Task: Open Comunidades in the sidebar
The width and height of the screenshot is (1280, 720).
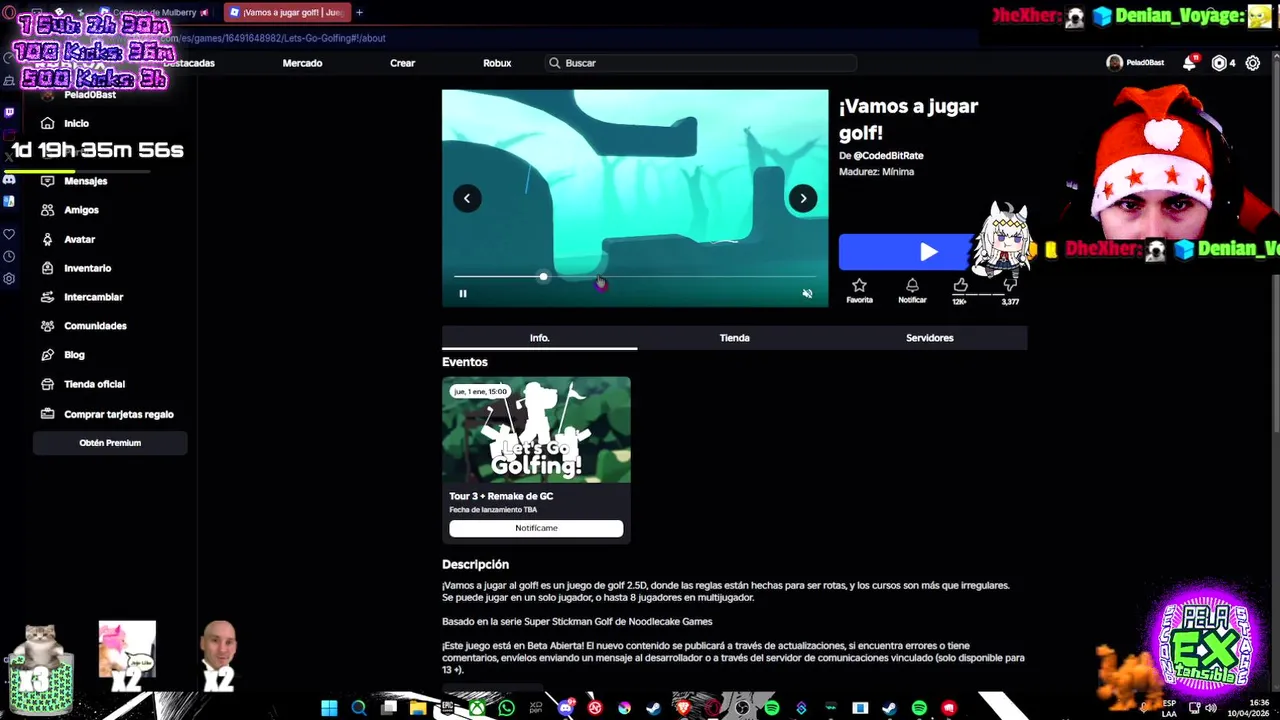Action: 95,326
